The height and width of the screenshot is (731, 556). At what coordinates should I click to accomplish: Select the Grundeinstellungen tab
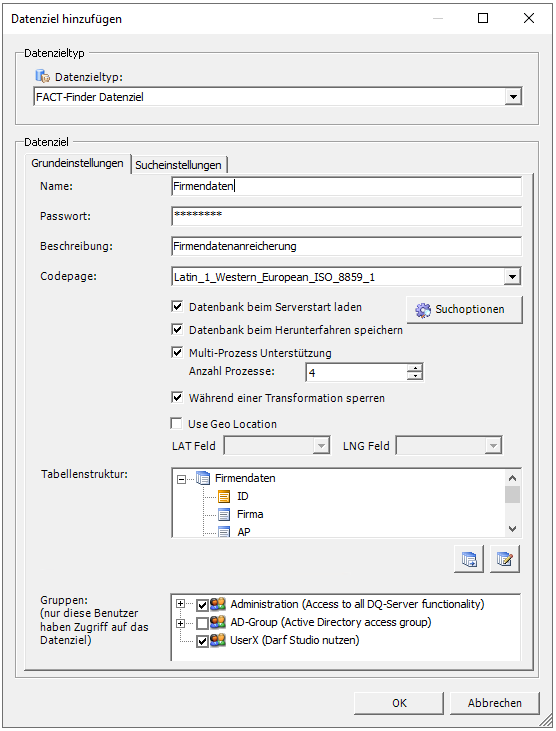[77, 163]
